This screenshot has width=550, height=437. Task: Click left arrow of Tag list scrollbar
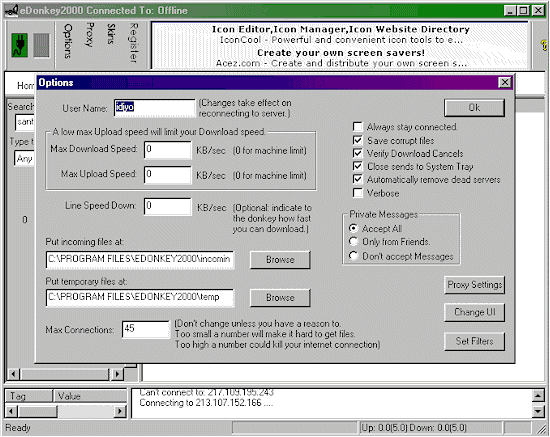tap(12, 411)
